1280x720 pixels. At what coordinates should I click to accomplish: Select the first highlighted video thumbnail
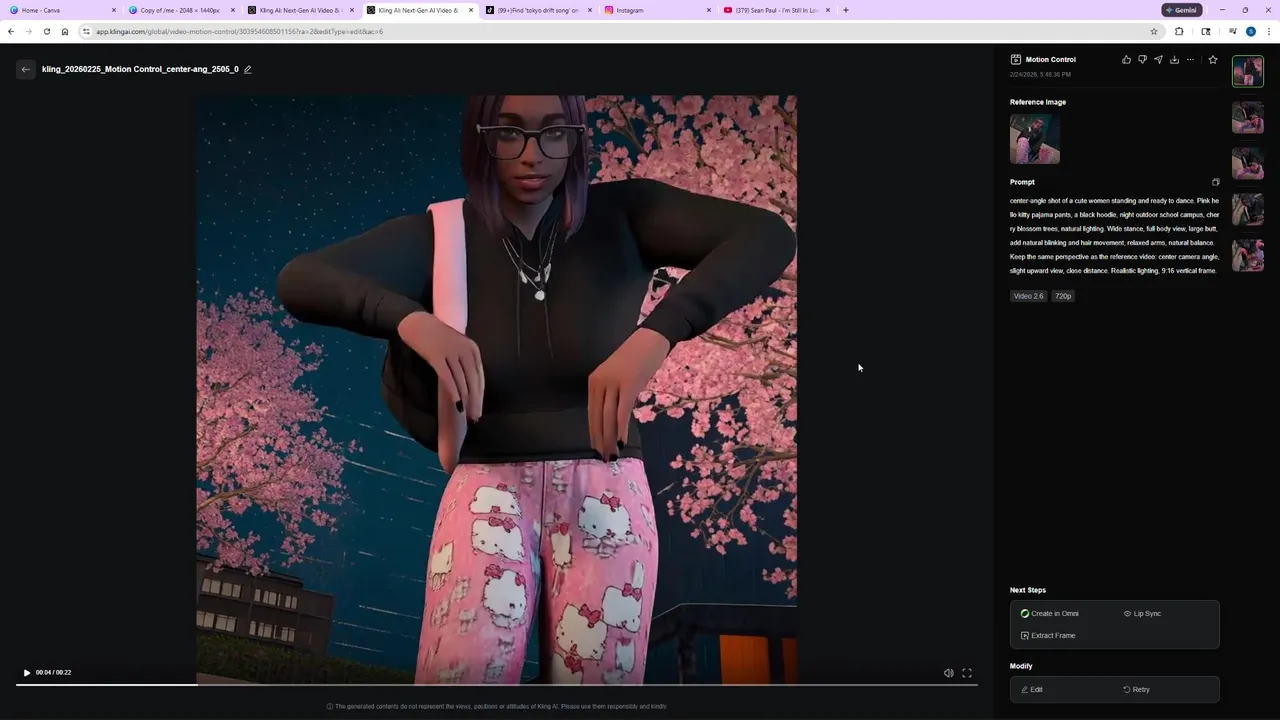1248,71
